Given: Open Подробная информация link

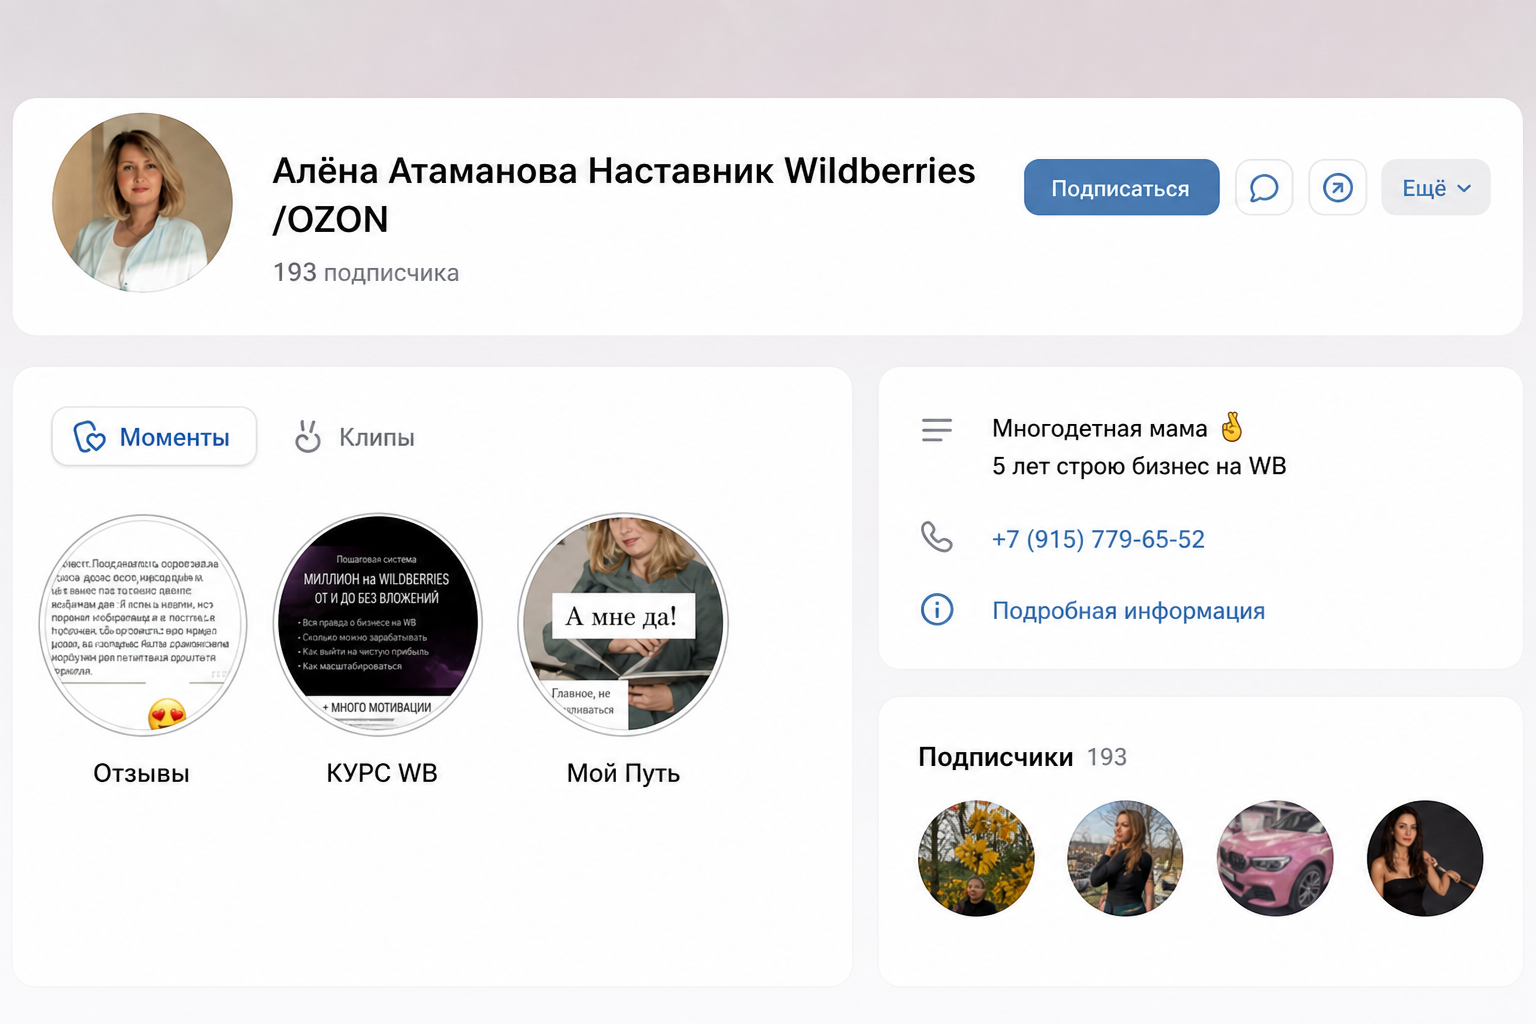Looking at the screenshot, I should click(1128, 610).
